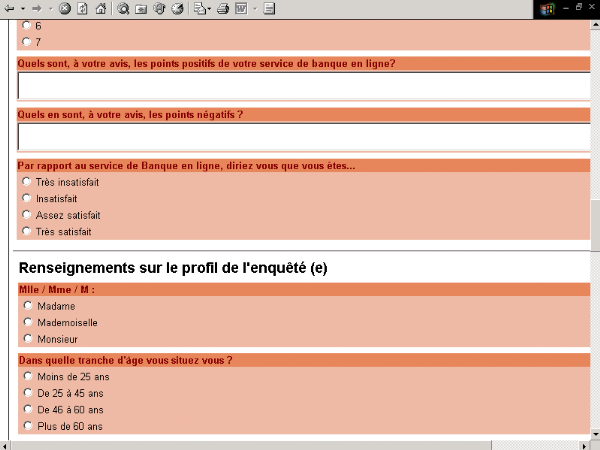Go back with the Back arrow
This screenshot has width=600, height=450.
coord(9,8)
